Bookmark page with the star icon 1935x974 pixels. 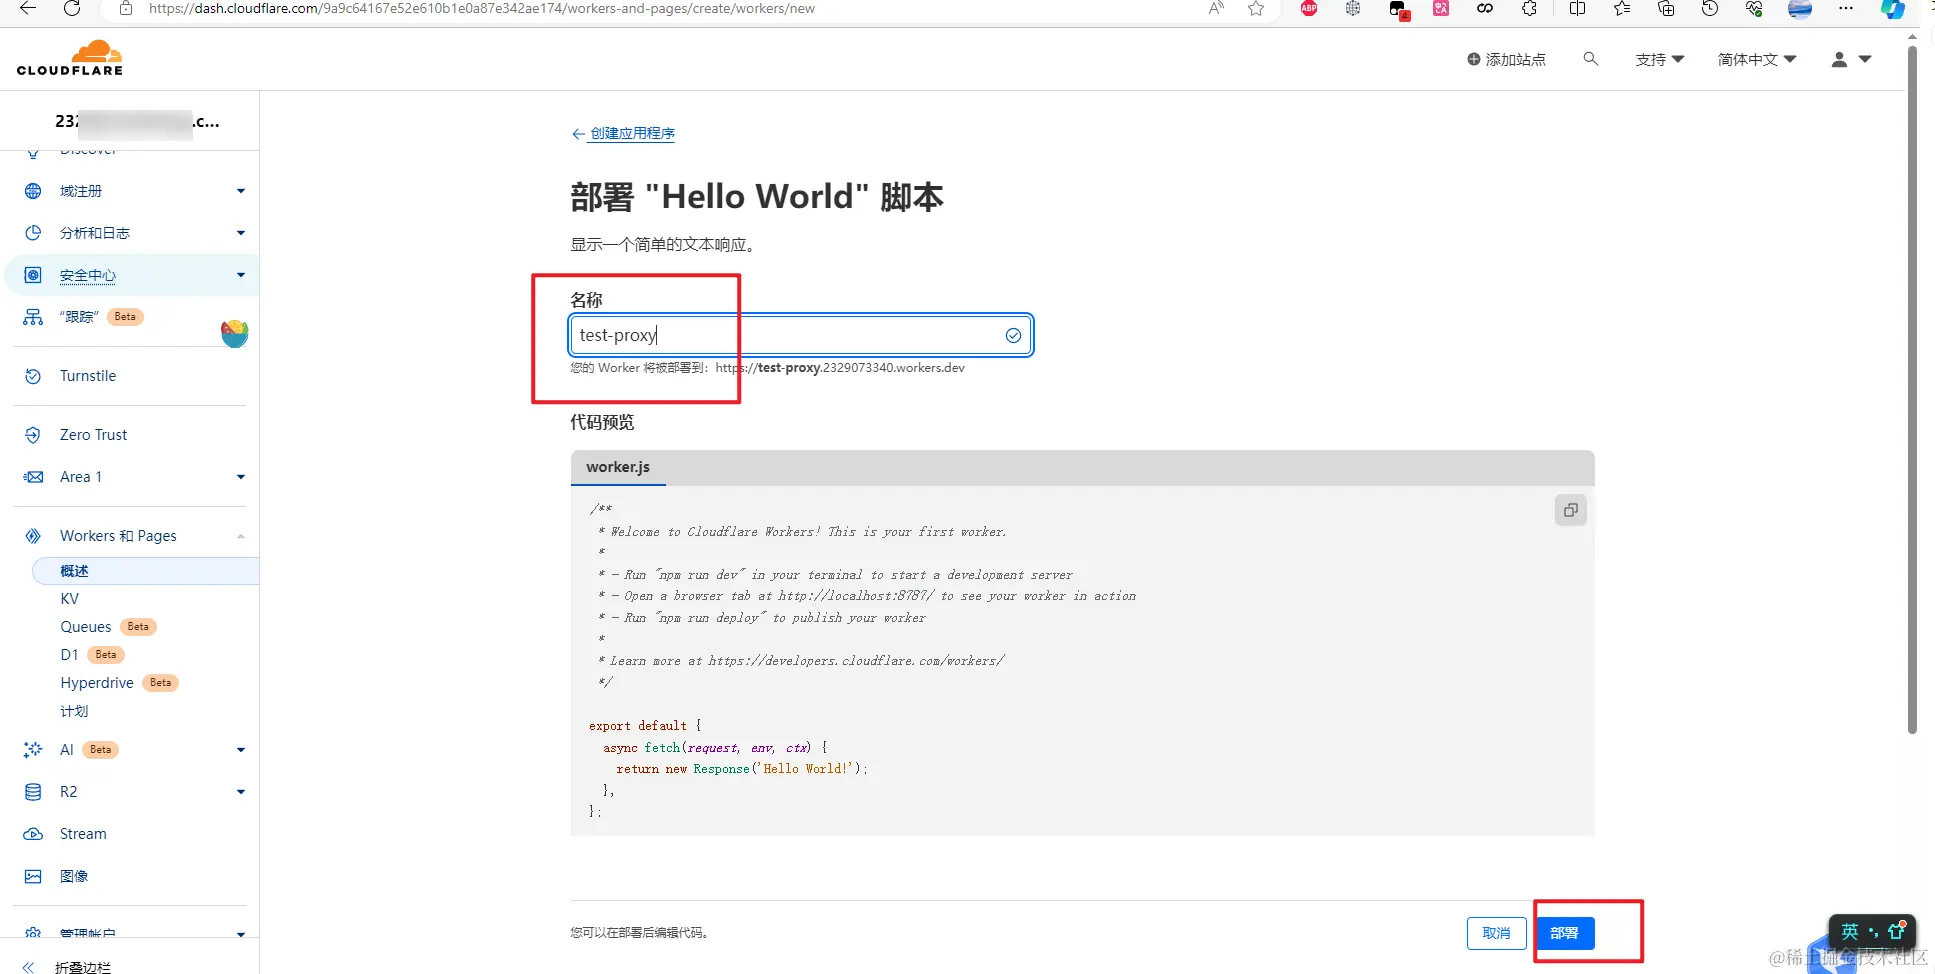pos(1256,8)
